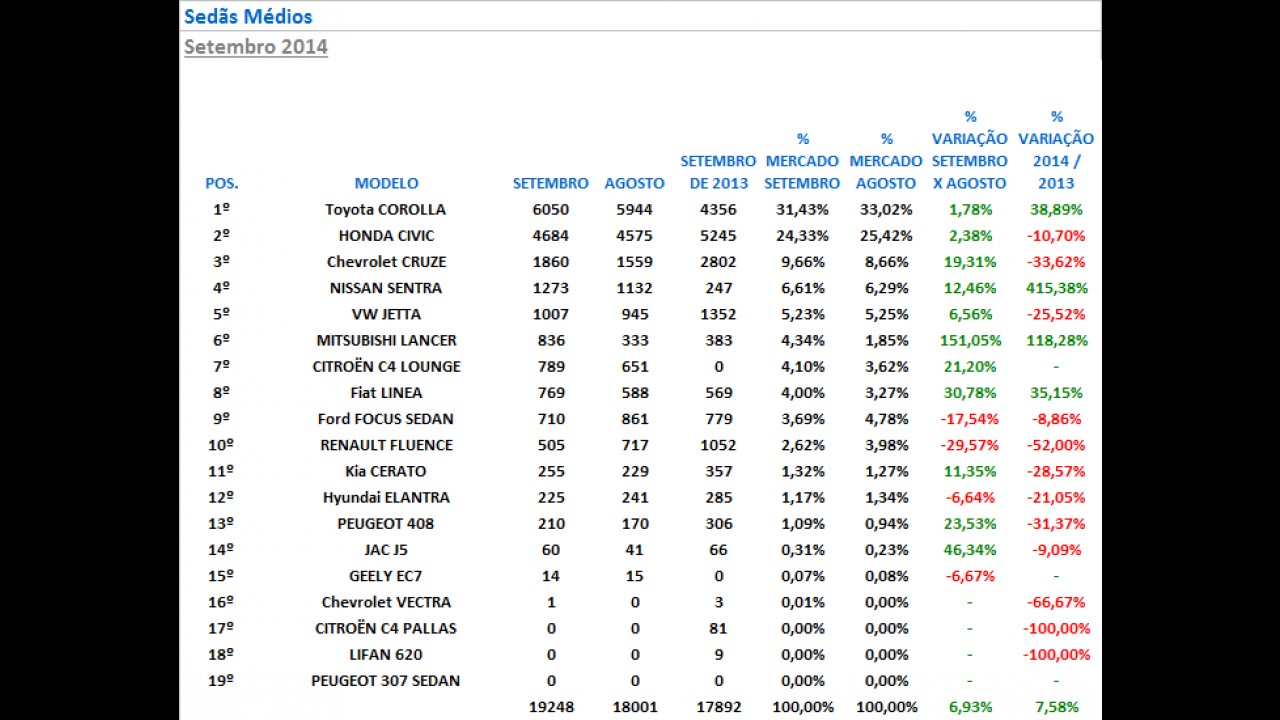Click Civic's August share 25,42%
This screenshot has height=720, width=1280.
coord(886,235)
